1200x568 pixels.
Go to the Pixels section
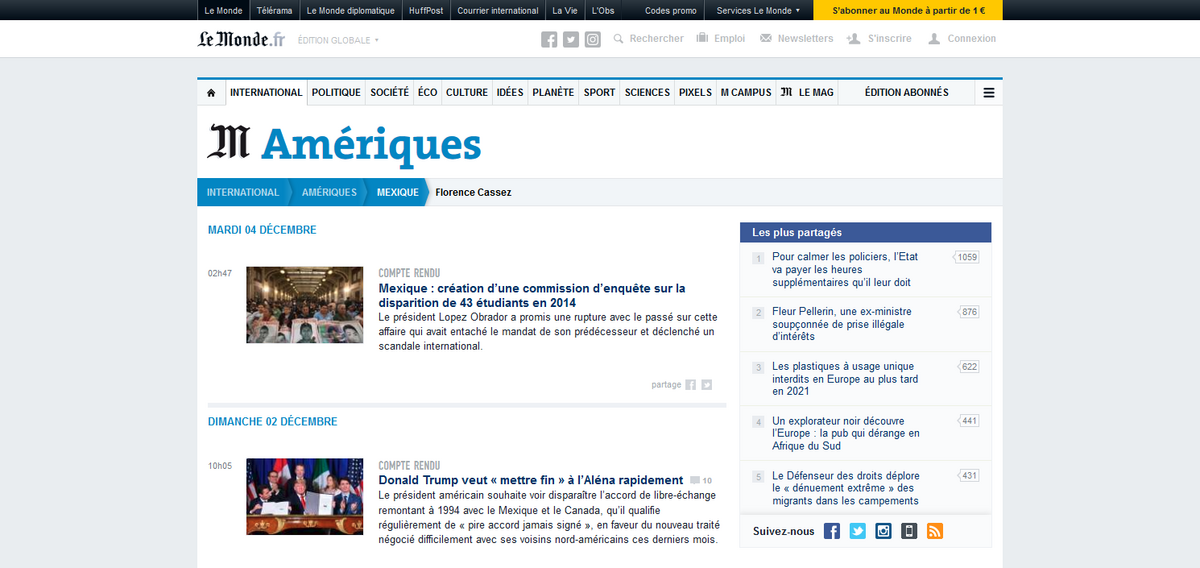pyautogui.click(x=695, y=92)
